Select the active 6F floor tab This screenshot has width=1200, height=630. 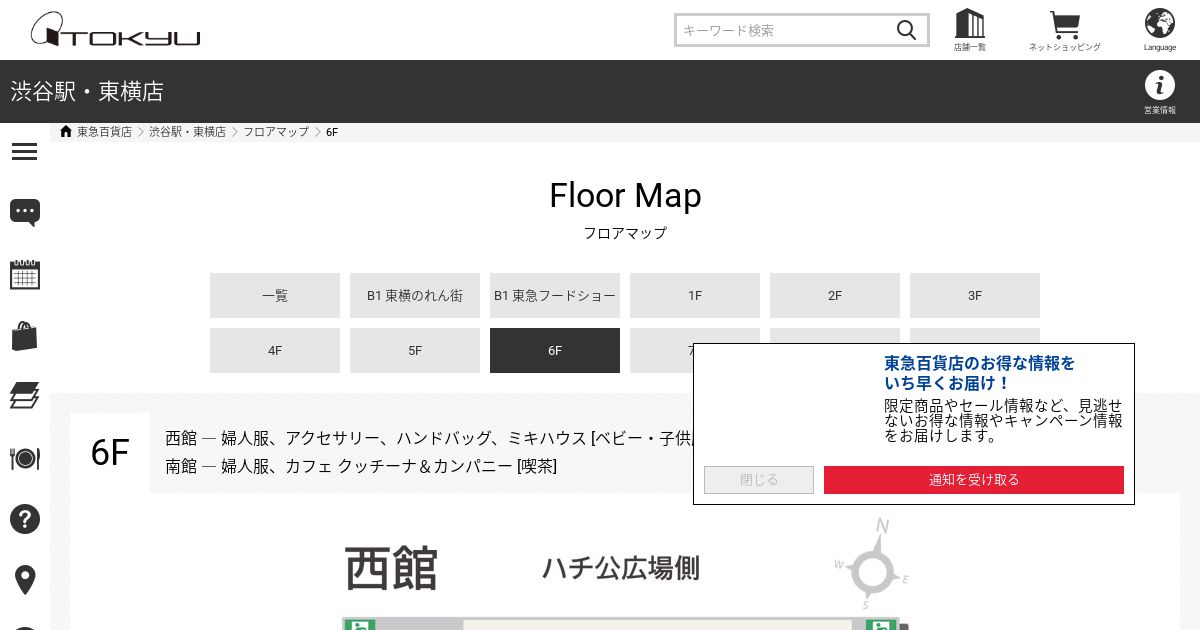point(555,350)
